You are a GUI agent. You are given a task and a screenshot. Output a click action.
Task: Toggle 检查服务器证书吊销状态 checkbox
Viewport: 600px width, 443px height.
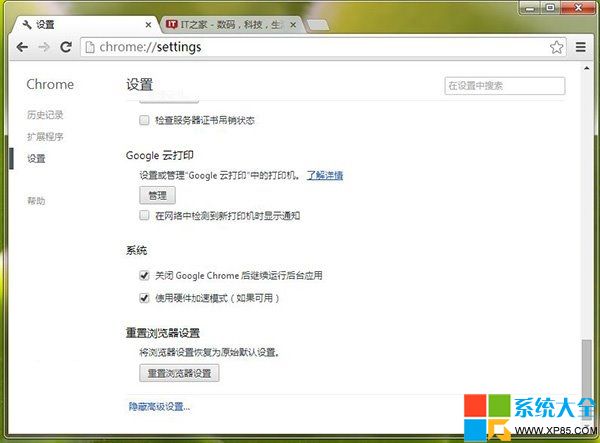pyautogui.click(x=144, y=120)
